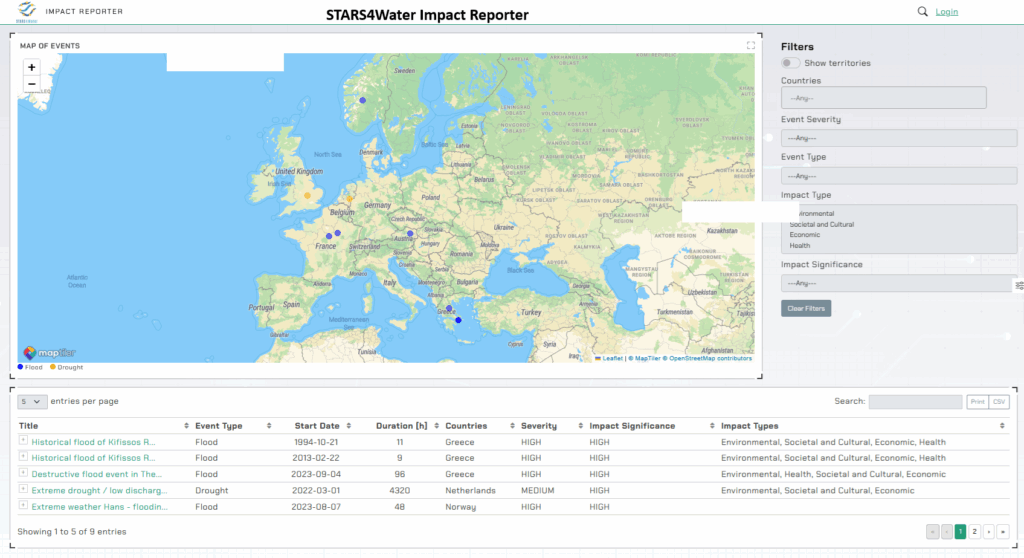This screenshot has height=558, width=1024.
Task: Click the map zoom out button
Action: [x=32, y=84]
